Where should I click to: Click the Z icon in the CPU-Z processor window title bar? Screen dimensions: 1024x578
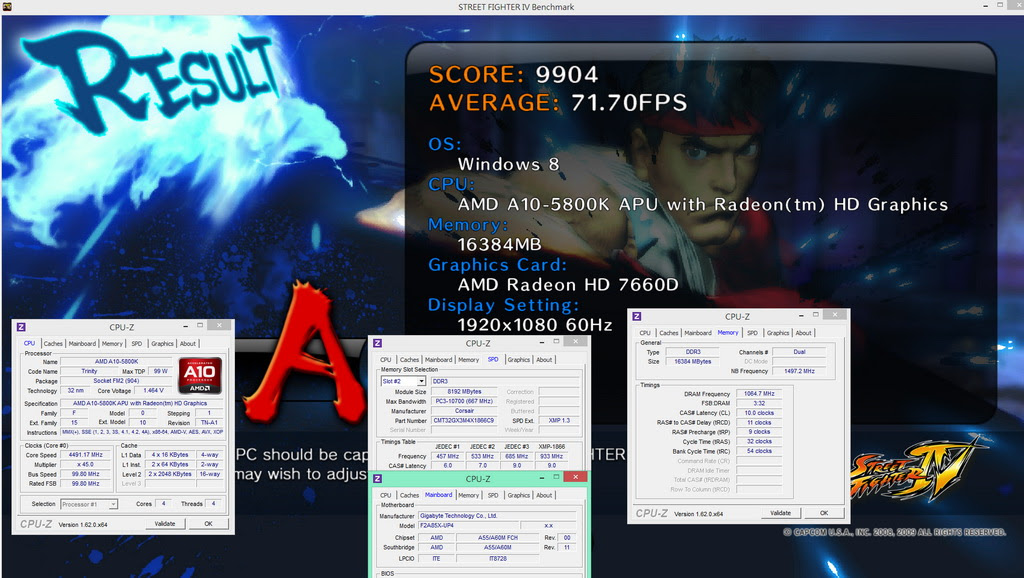point(21,327)
